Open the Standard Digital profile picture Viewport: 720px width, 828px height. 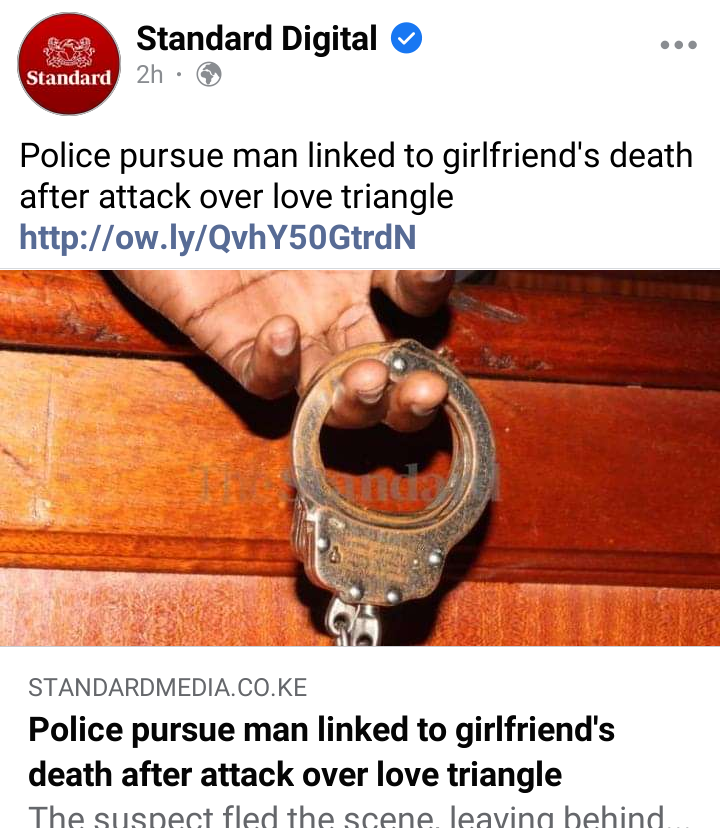(69, 63)
